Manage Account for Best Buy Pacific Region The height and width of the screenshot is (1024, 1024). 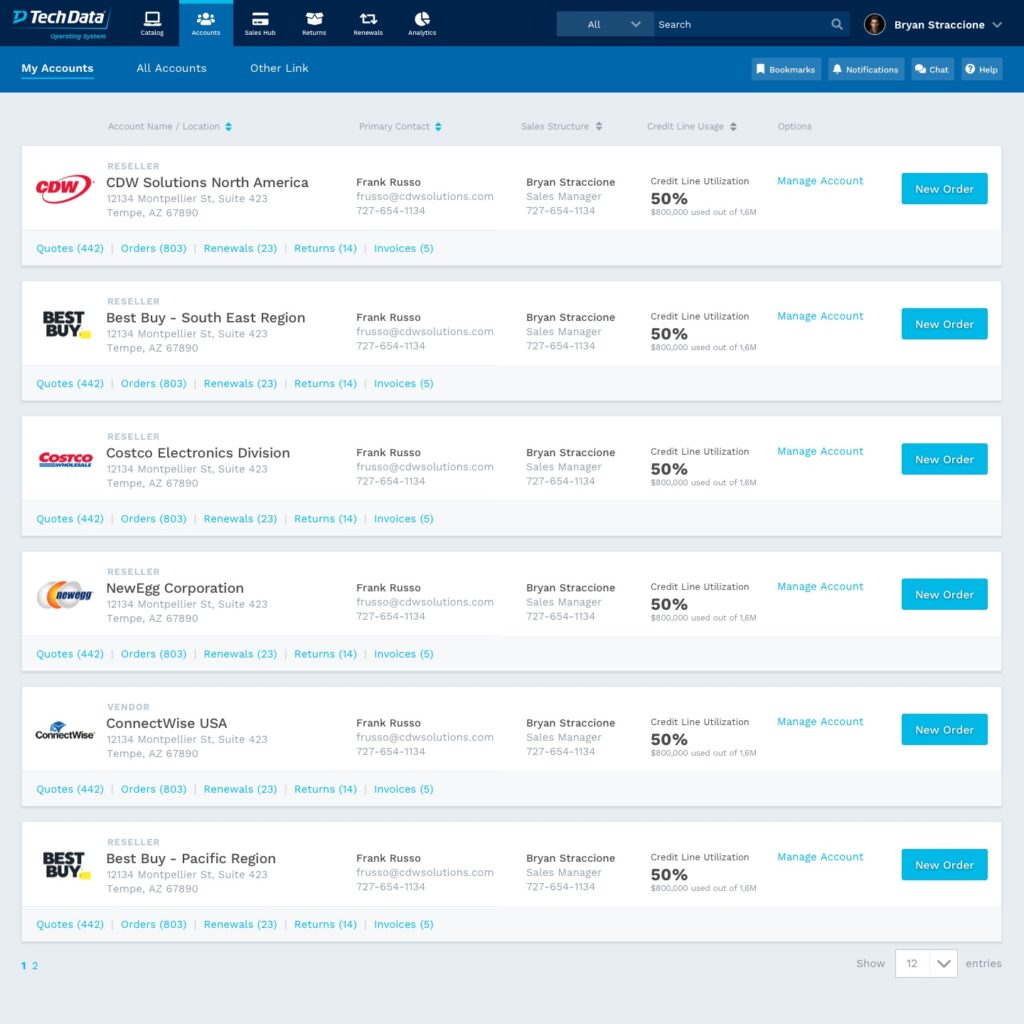click(x=820, y=857)
